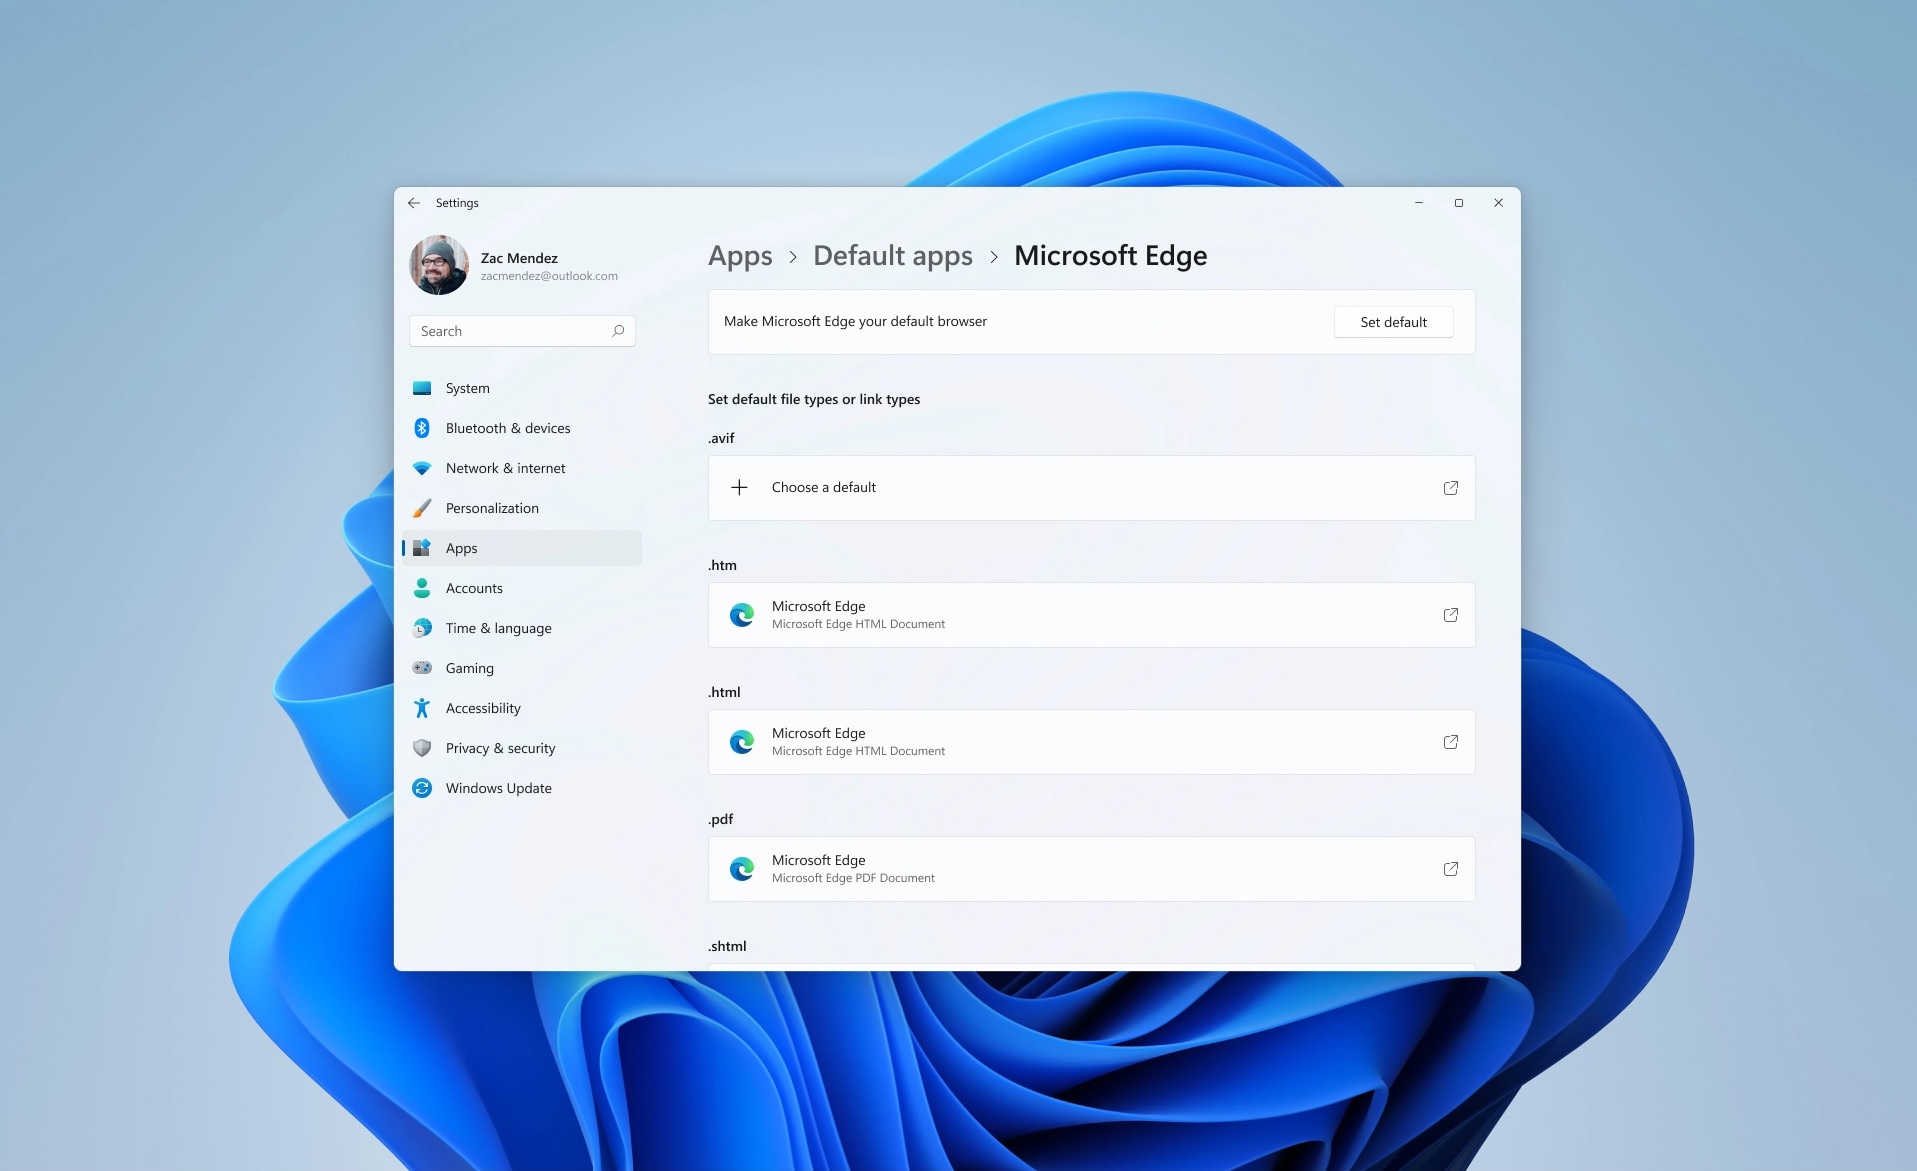
Task: Click zacmendez@outlook.com email text
Action: 549,276
